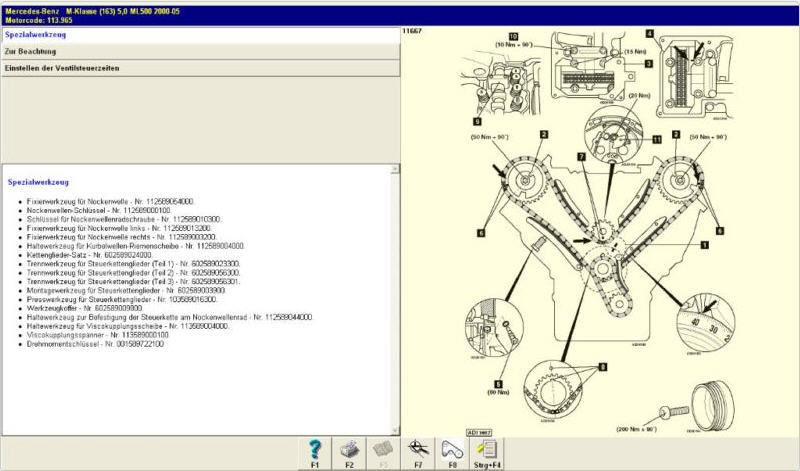800x471 pixels.
Task: Click callout number 7 in the diagram
Action: click(581, 157)
